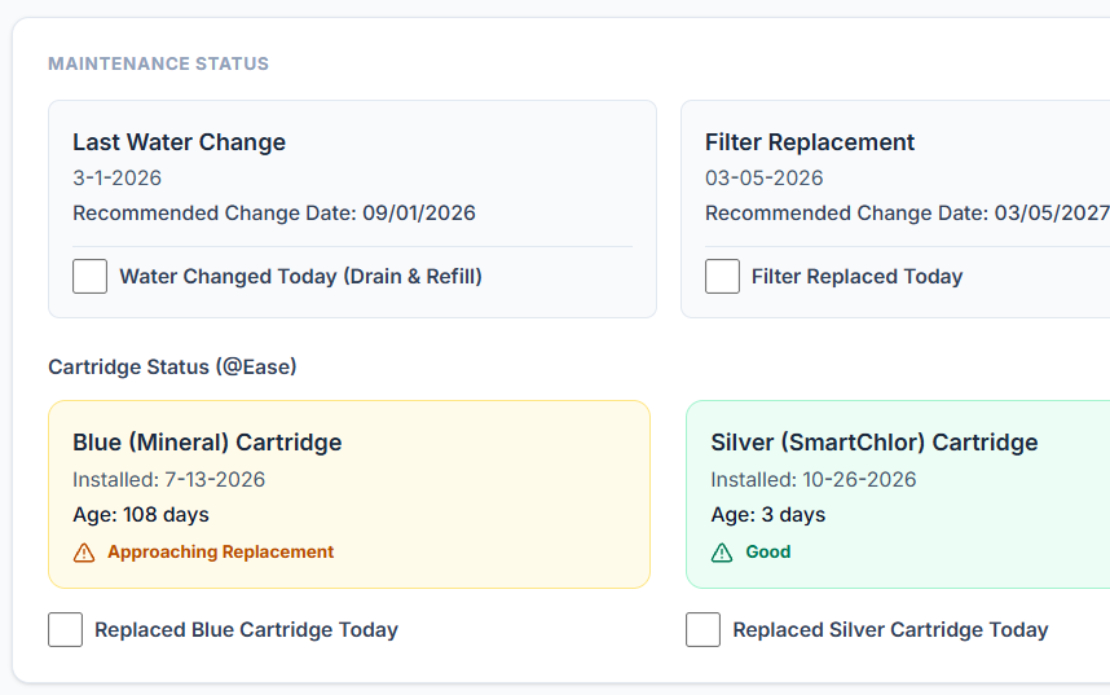The height and width of the screenshot is (695, 1110).
Task: Click Age: 108 days text
Action: [x=141, y=515]
